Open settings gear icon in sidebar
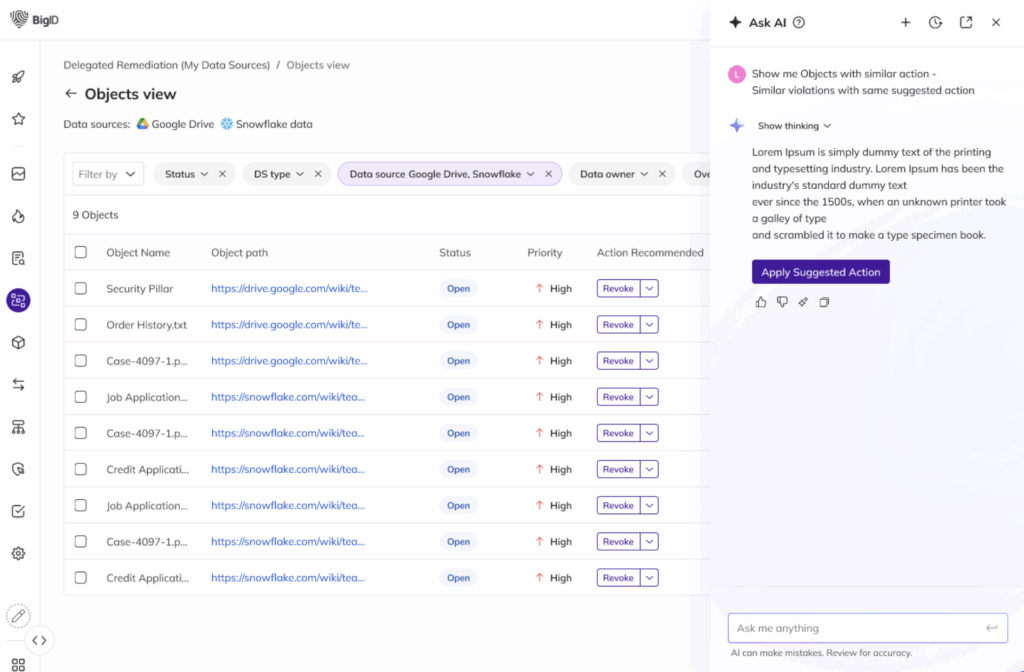 point(18,553)
